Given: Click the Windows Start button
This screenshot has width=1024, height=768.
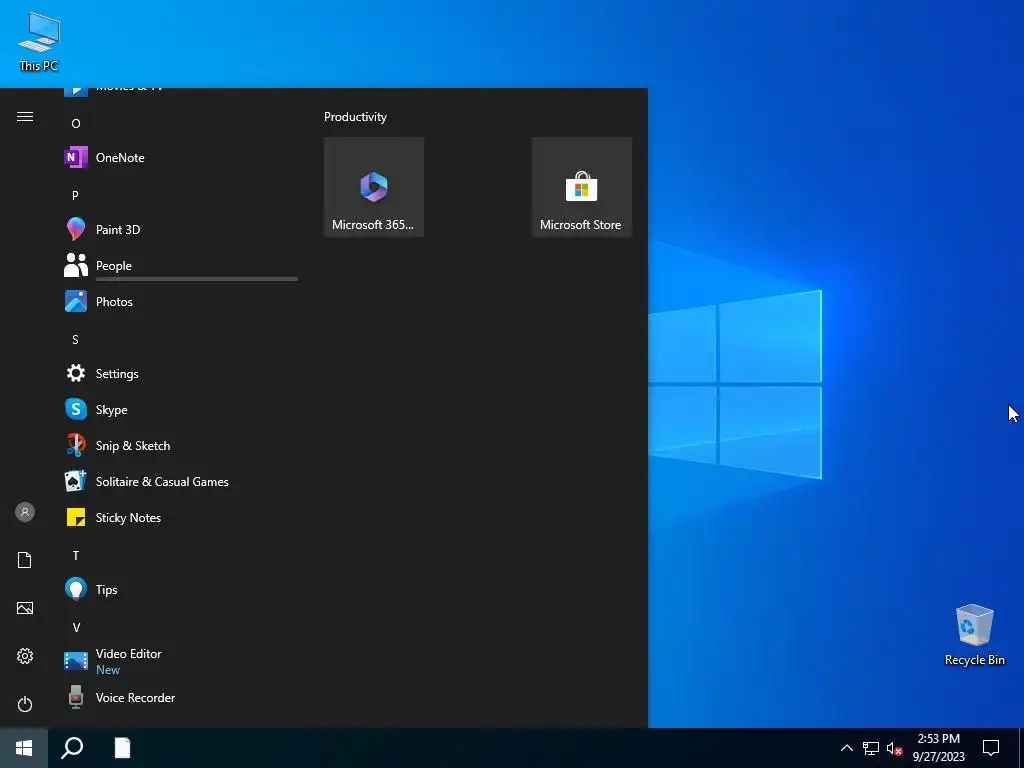Looking at the screenshot, I should point(24,748).
